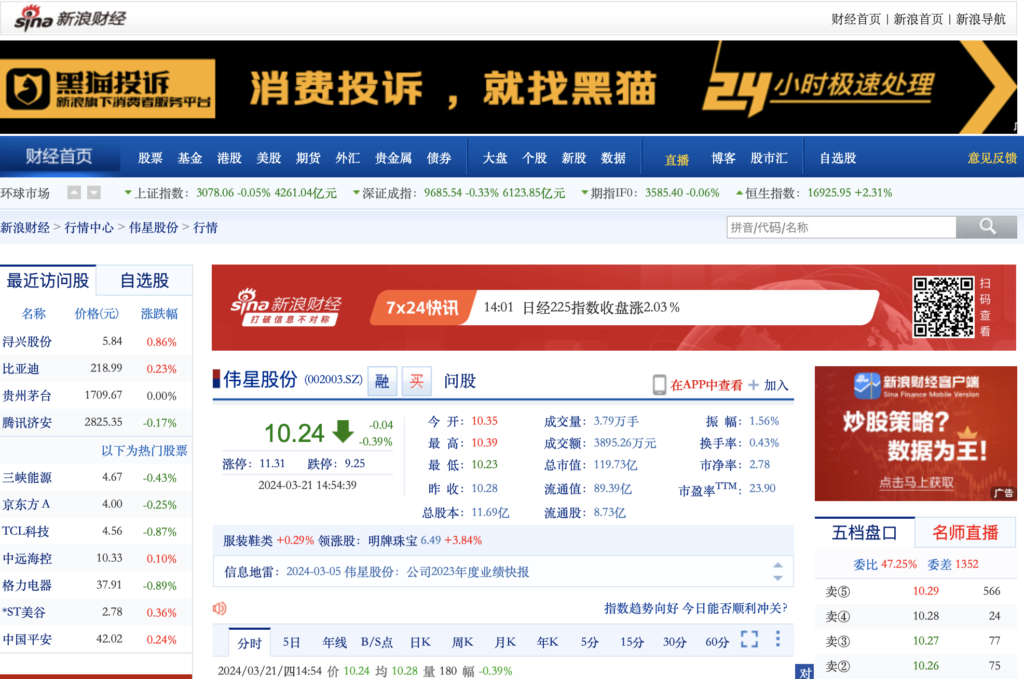Open the 基金 navigation menu item
Screen dimensions: 1024x679
[190, 158]
